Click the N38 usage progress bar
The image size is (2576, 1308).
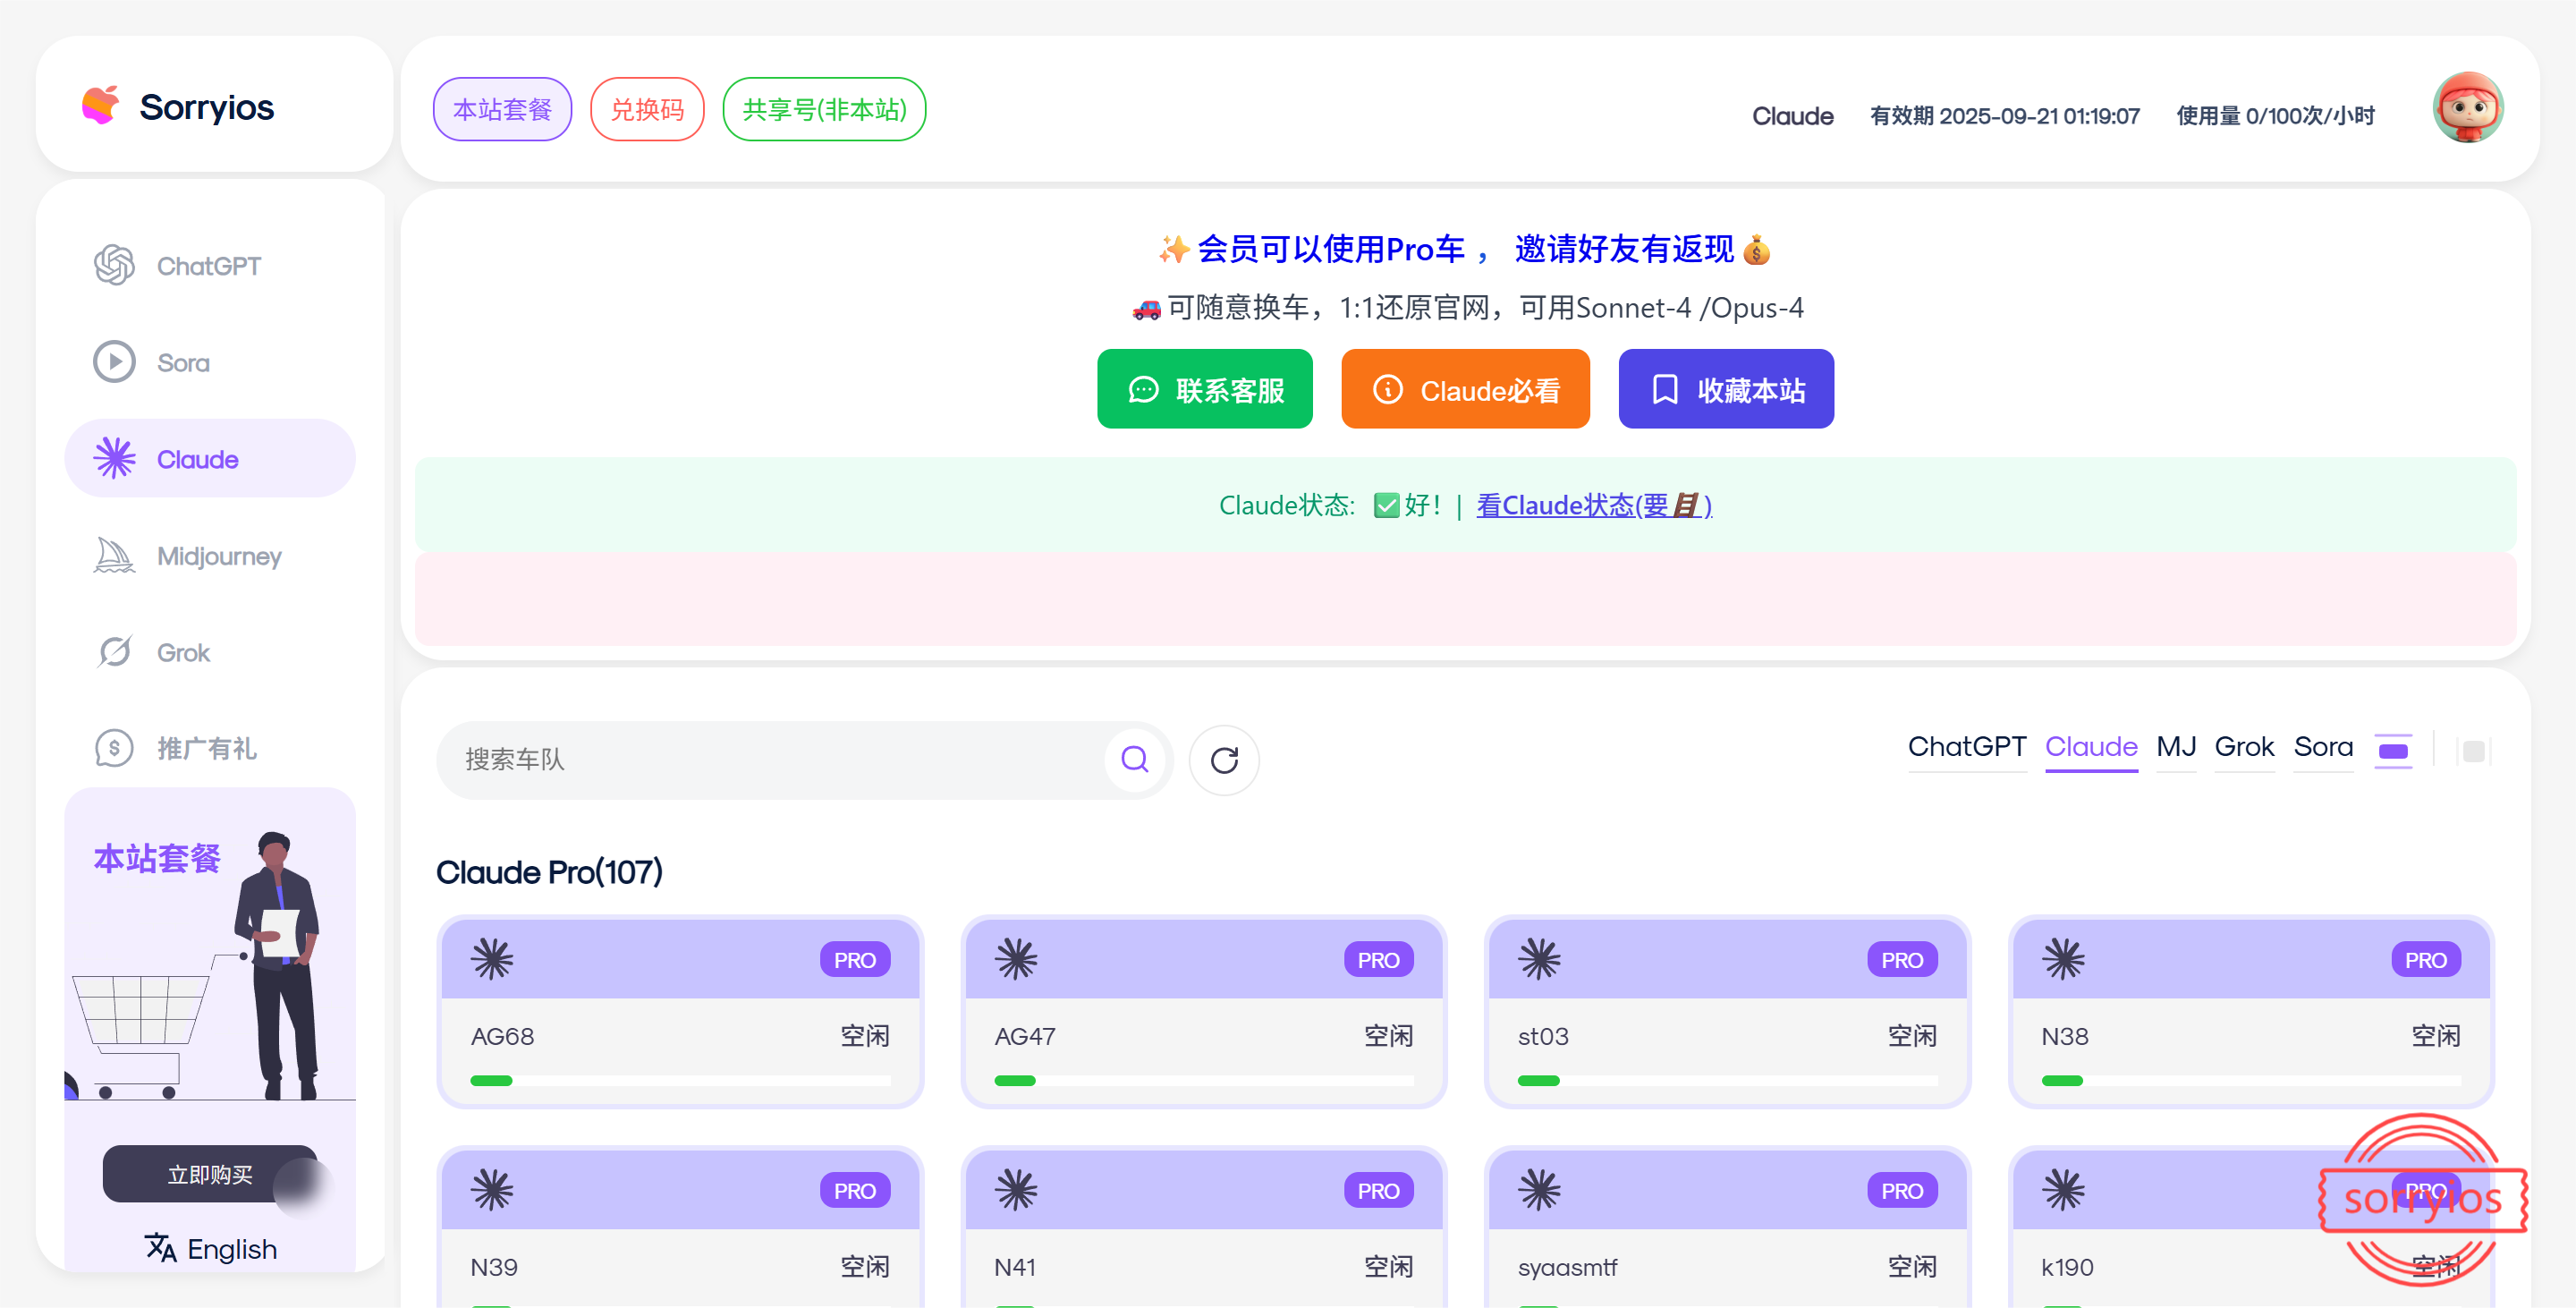[2251, 1080]
